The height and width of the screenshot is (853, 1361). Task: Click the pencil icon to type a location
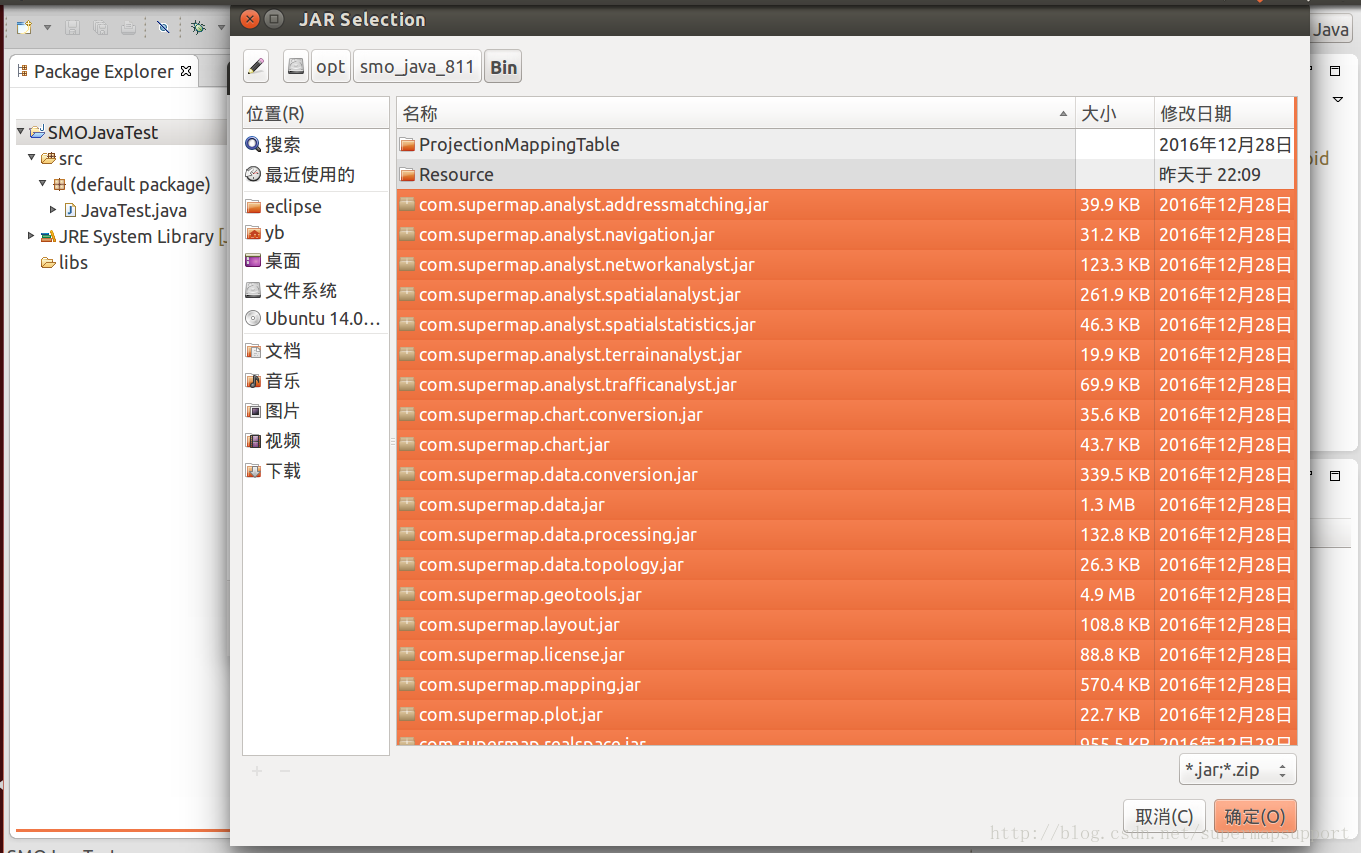coord(256,66)
